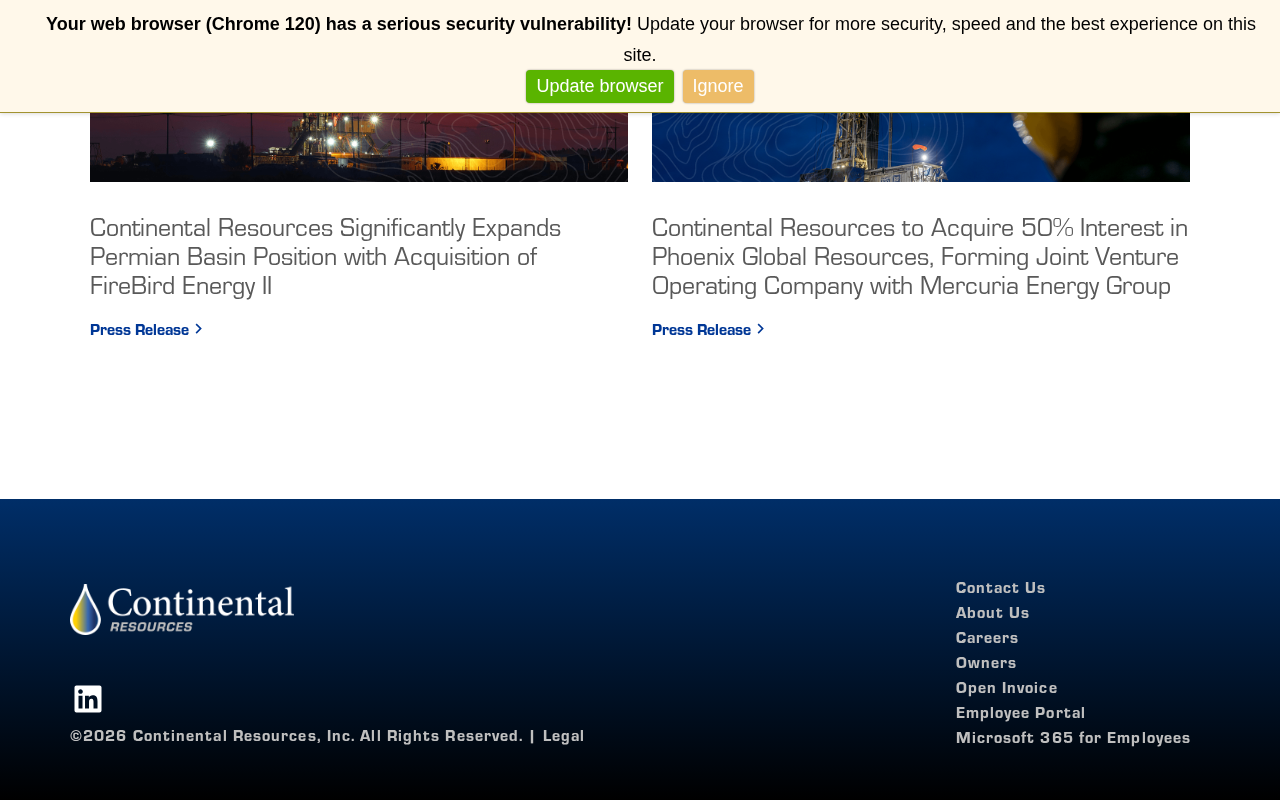Click the night refinery article image
The image size is (1280, 800).
[x=359, y=147]
